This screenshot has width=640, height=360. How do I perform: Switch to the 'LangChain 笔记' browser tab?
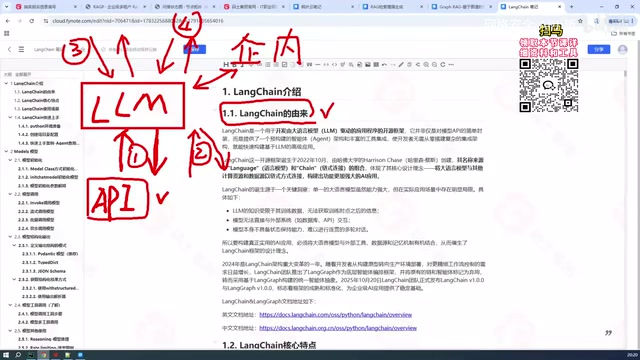[x=530, y=7]
